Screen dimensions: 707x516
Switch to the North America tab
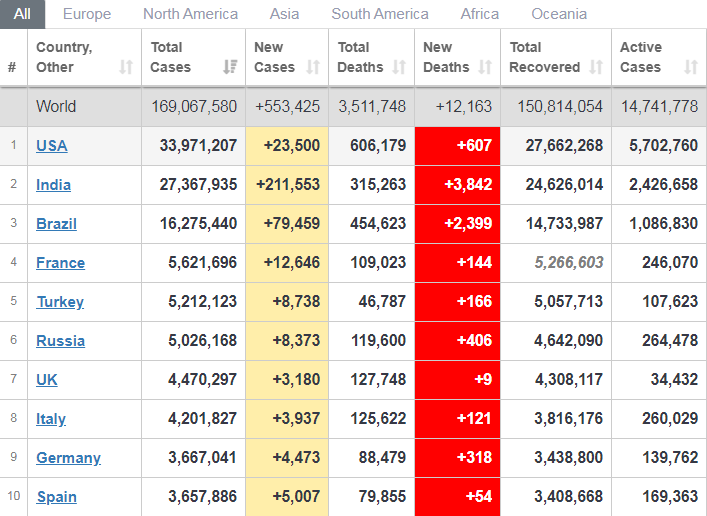tap(190, 14)
